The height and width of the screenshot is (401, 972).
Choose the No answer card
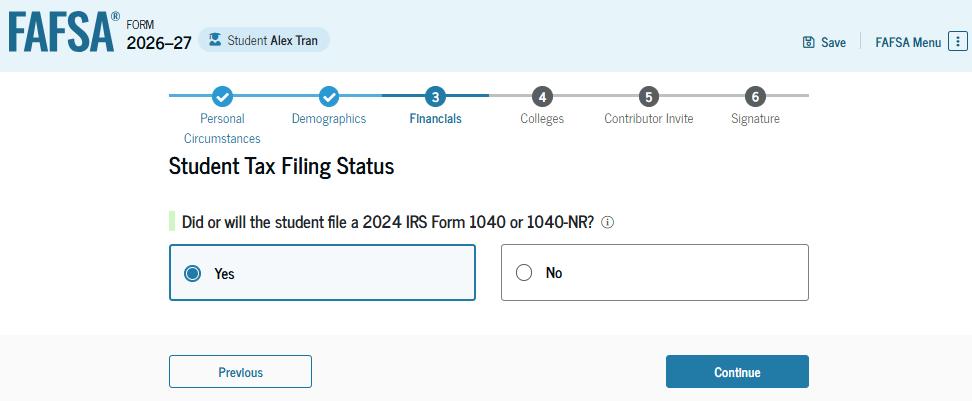[655, 273]
